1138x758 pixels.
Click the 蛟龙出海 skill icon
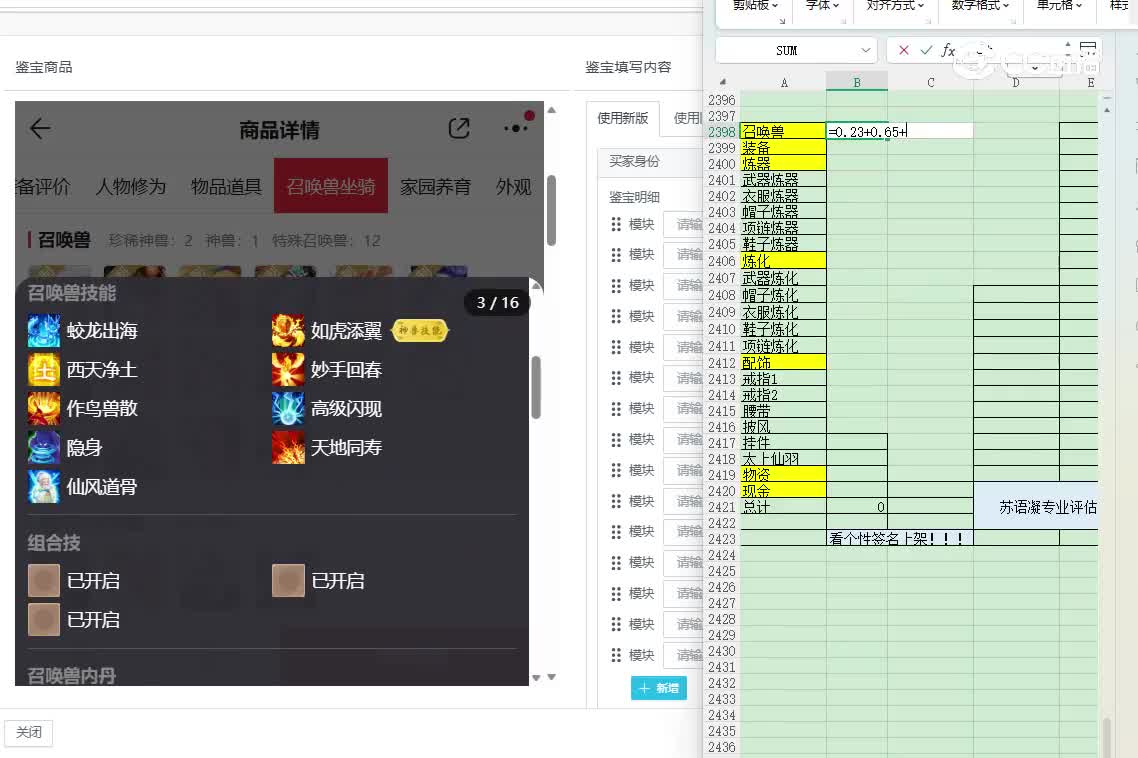coord(44,331)
